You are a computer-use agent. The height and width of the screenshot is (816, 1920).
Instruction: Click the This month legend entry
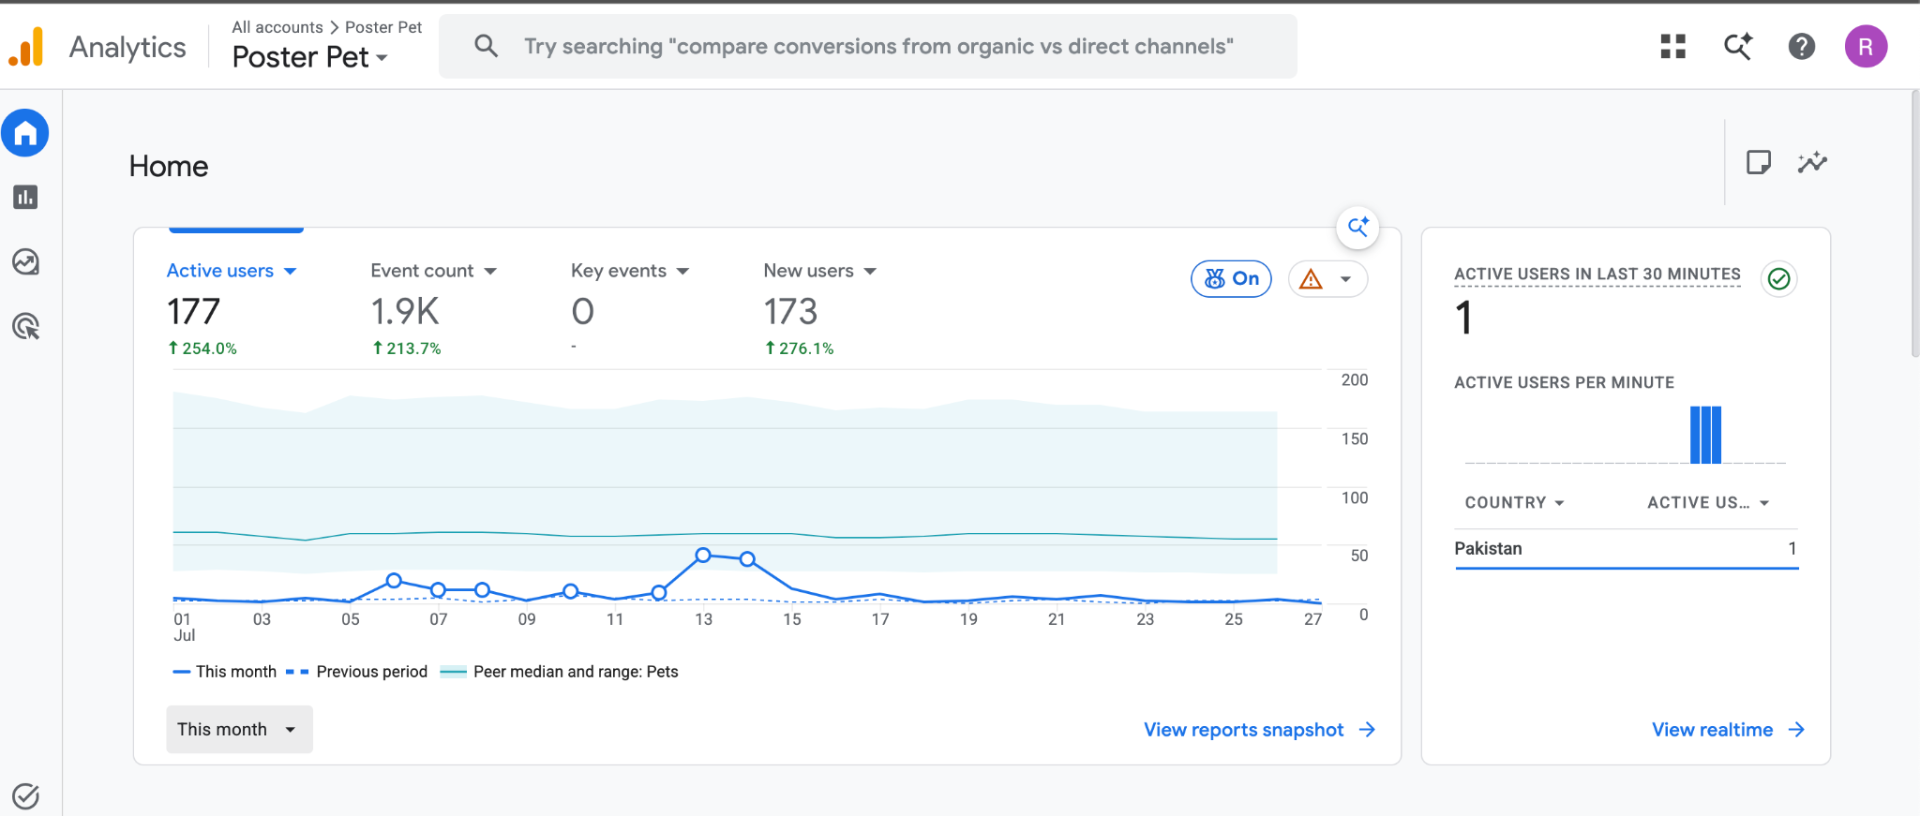(x=225, y=672)
